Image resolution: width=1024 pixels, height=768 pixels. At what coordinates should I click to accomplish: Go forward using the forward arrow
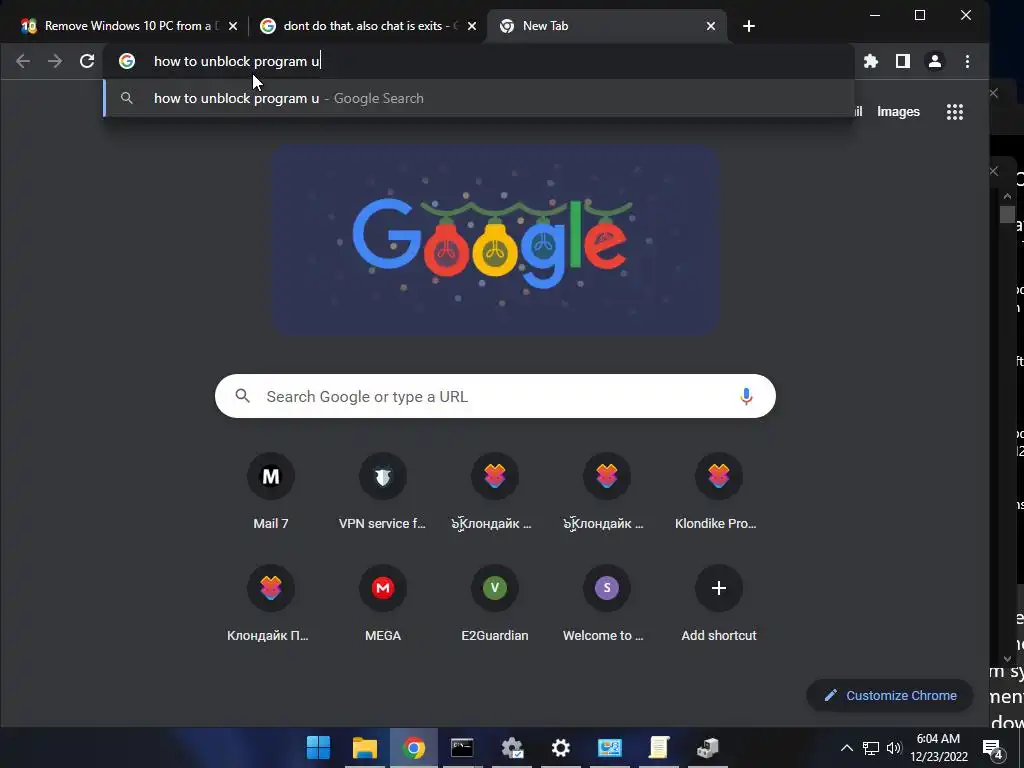(55, 61)
